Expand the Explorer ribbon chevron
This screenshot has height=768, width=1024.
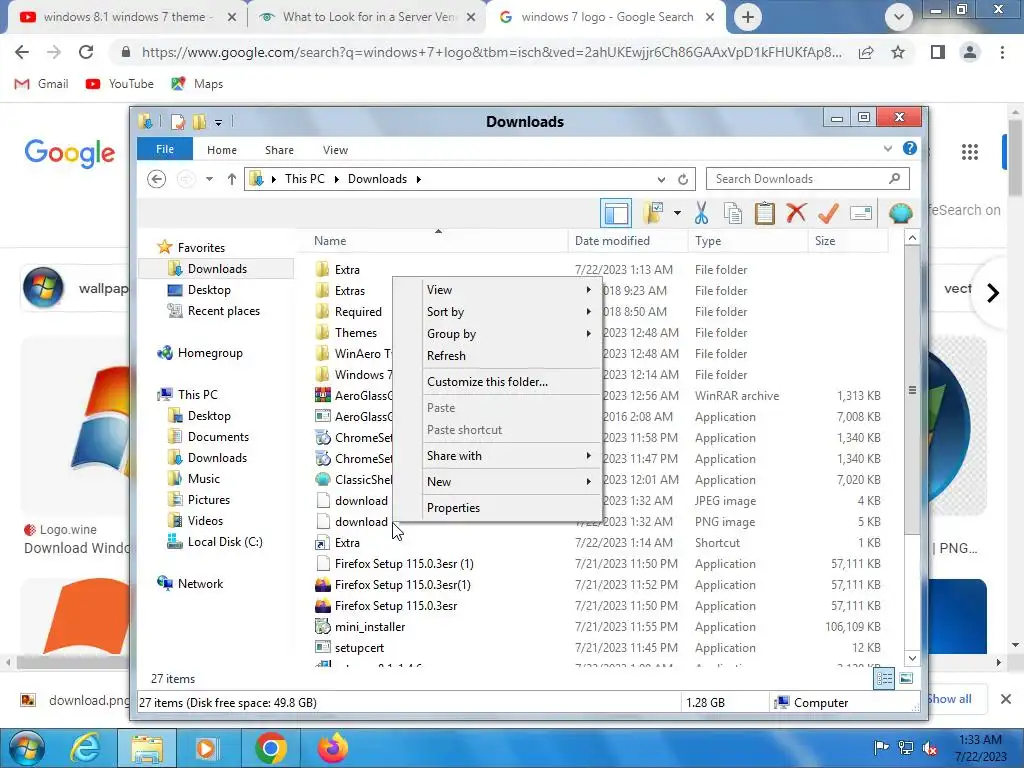pos(888,149)
